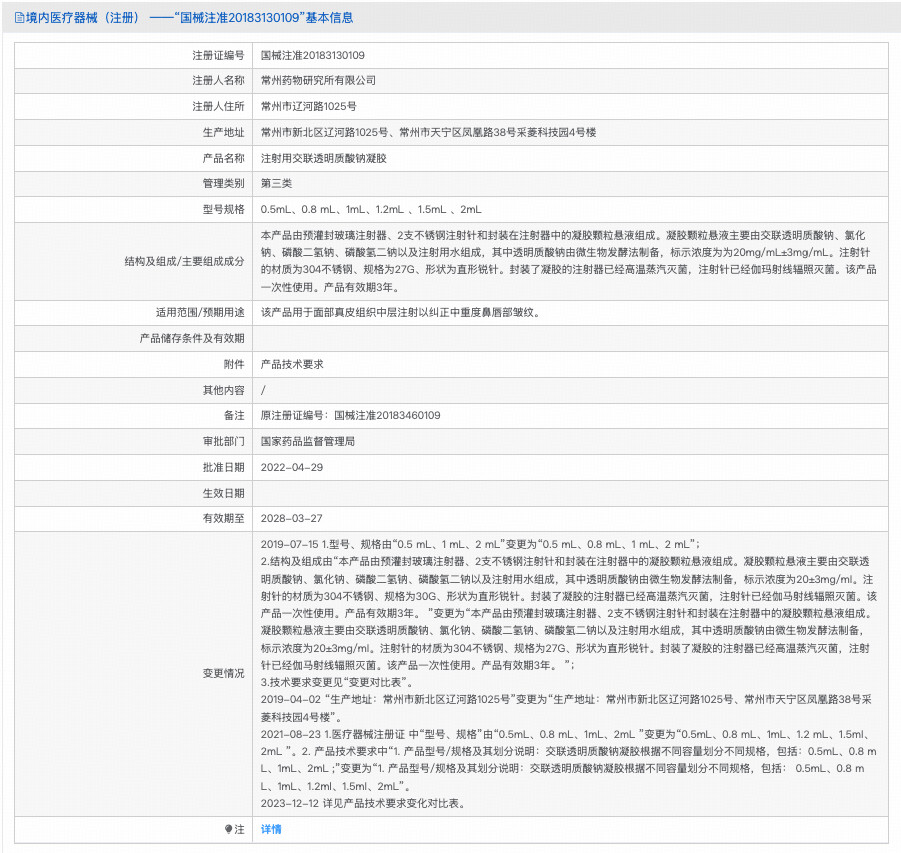The width and height of the screenshot is (901, 853).
Task: Select the product name 注射用交联透明质酸钠凝胶
Action: (323, 158)
